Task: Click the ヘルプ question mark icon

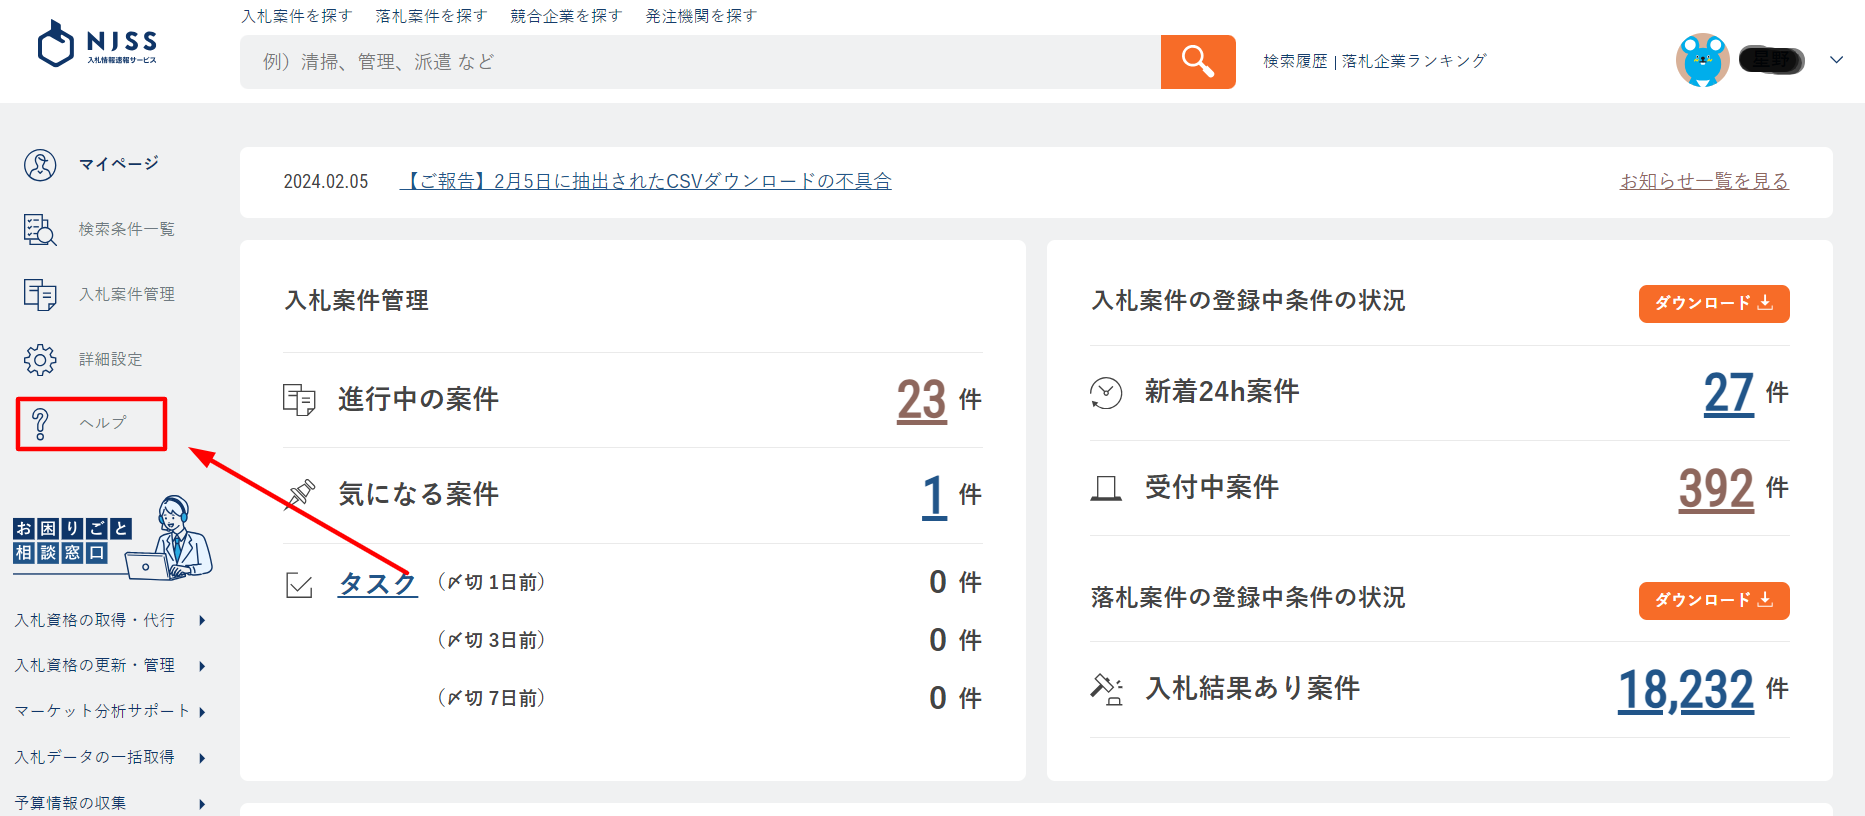Action: tap(40, 424)
